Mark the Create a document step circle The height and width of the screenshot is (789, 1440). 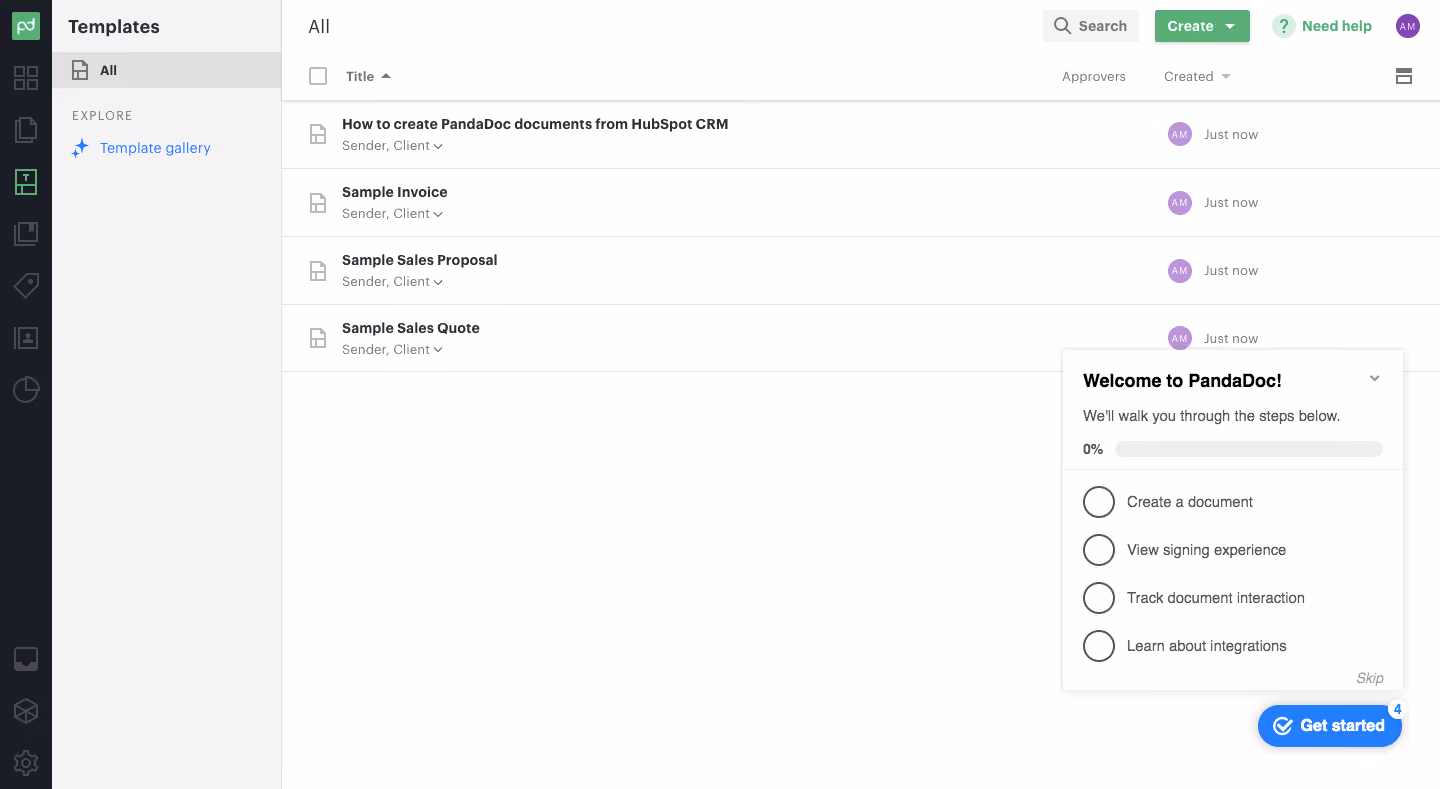[1099, 502]
